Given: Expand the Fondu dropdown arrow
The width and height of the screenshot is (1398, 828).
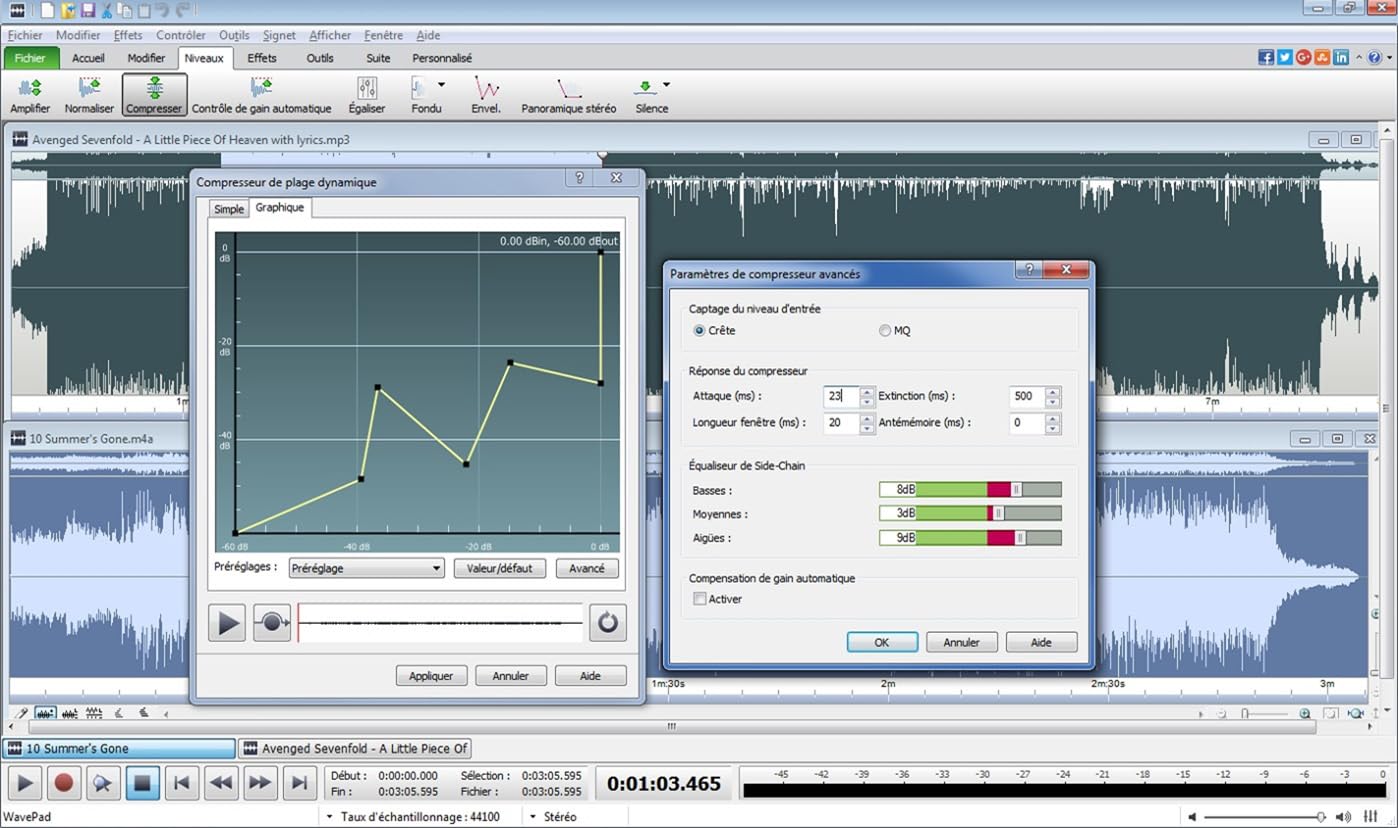Looking at the screenshot, I should click(x=441, y=85).
